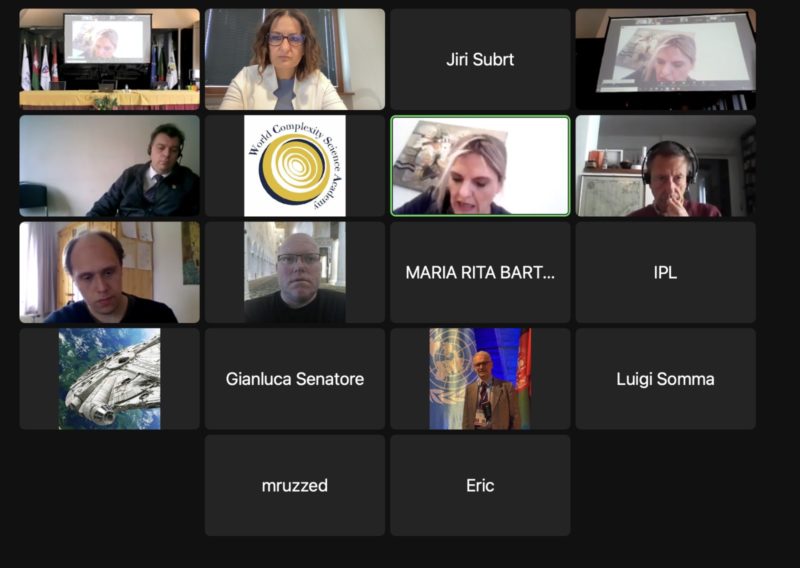The image size is (800, 568).
Task: Select the man in suit wearing headset
Action: [109, 166]
